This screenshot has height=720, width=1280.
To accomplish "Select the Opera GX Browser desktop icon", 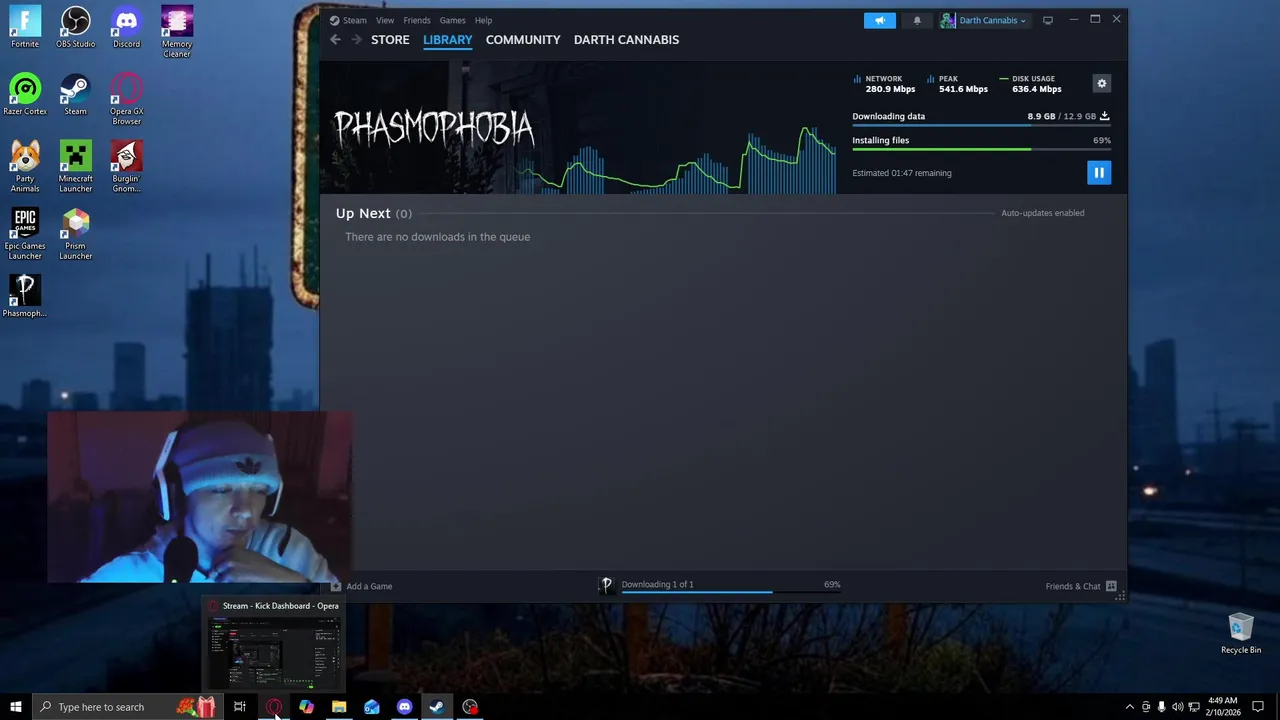I will click(126, 99).
